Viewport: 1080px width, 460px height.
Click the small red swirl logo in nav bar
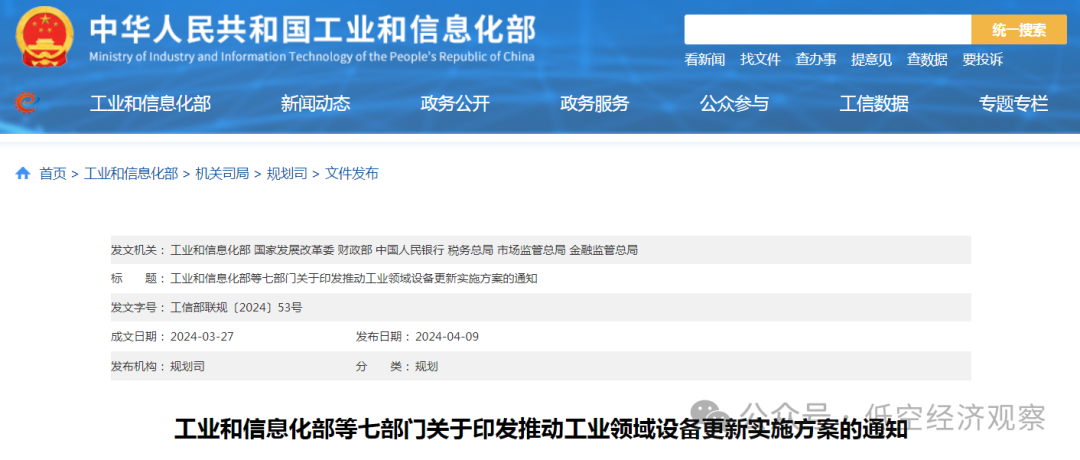tap(25, 103)
